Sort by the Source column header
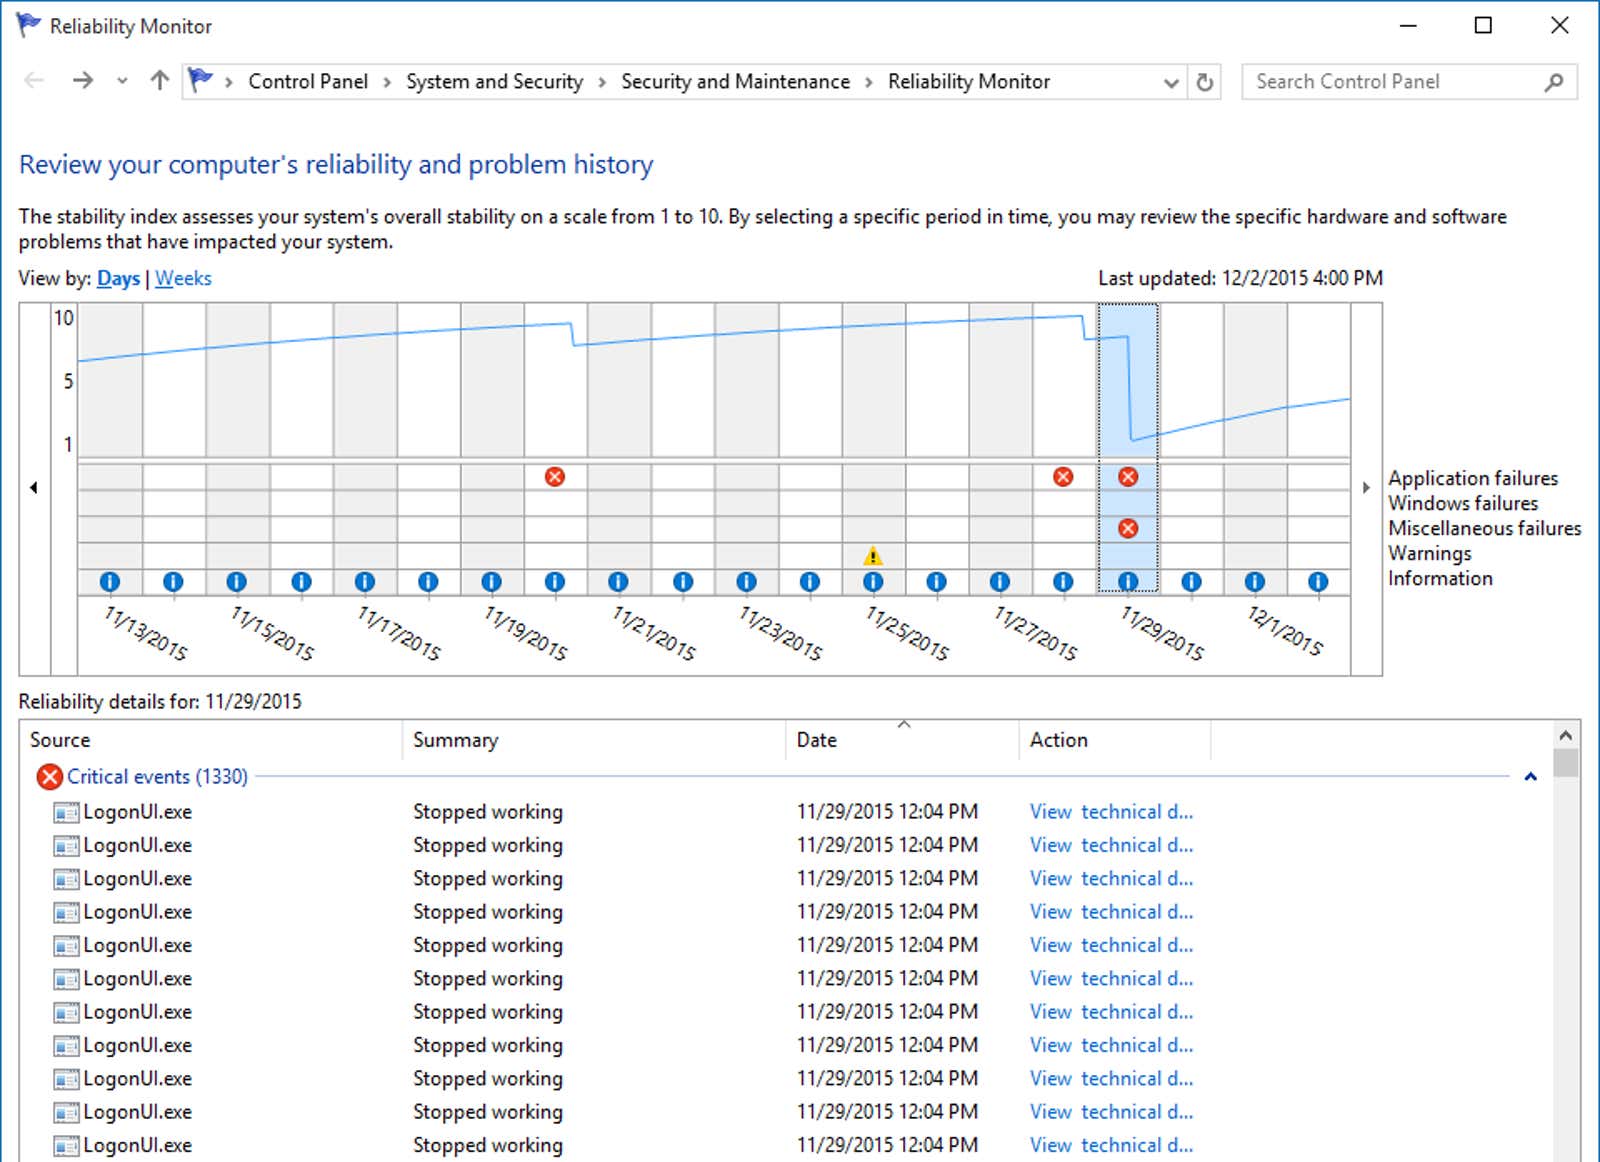The width and height of the screenshot is (1600, 1162). (x=211, y=740)
